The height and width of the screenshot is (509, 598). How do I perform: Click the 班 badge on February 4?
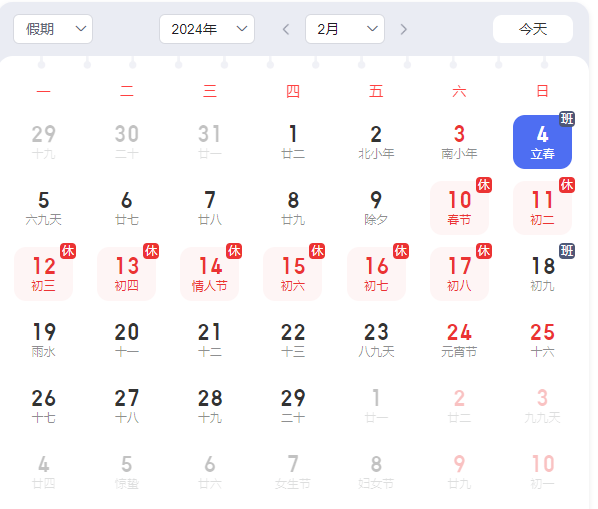tap(567, 119)
